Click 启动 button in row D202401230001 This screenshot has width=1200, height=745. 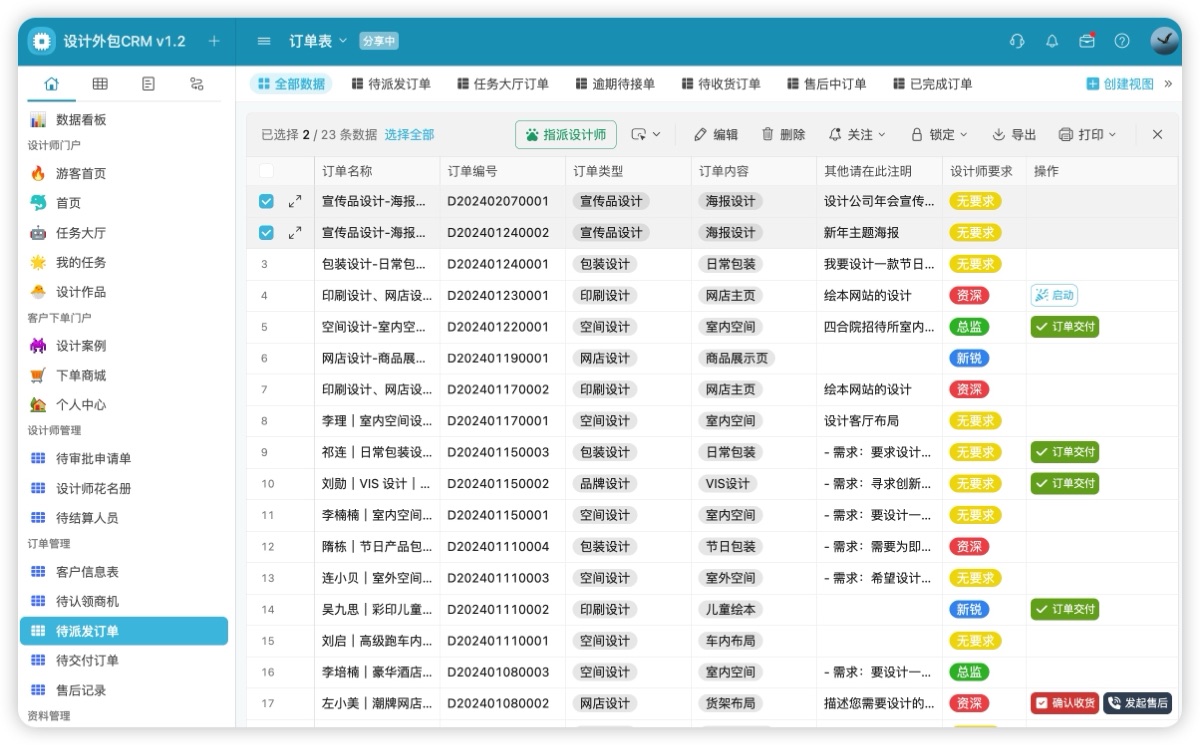(x=1054, y=295)
